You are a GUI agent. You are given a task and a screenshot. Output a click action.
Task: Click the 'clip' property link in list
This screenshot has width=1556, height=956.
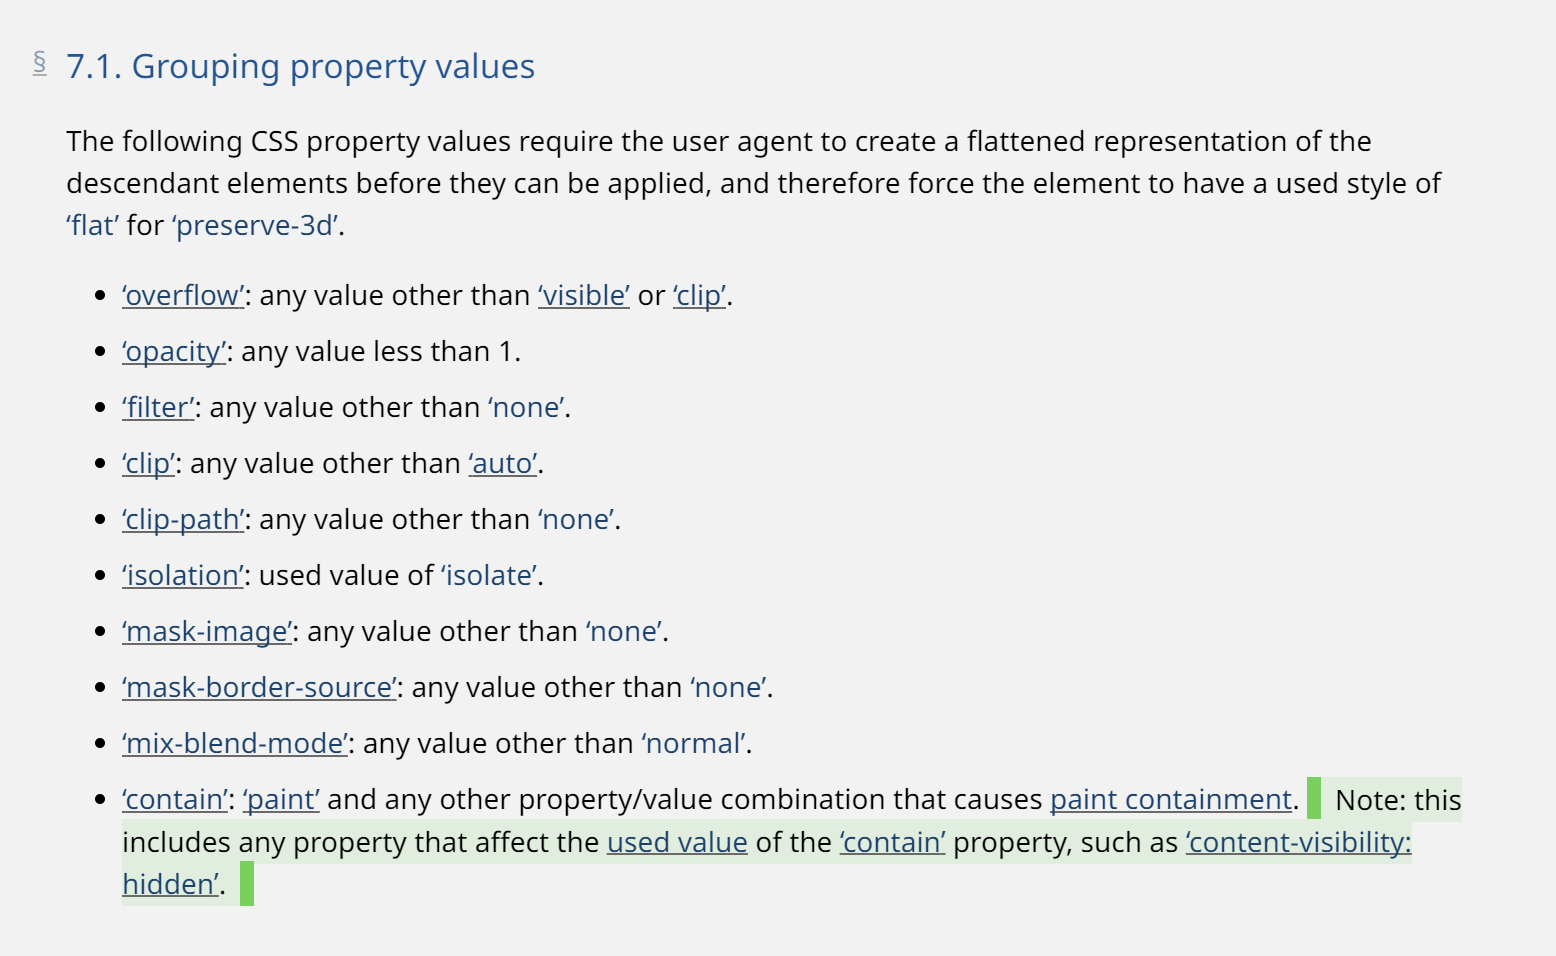pyautogui.click(x=148, y=464)
